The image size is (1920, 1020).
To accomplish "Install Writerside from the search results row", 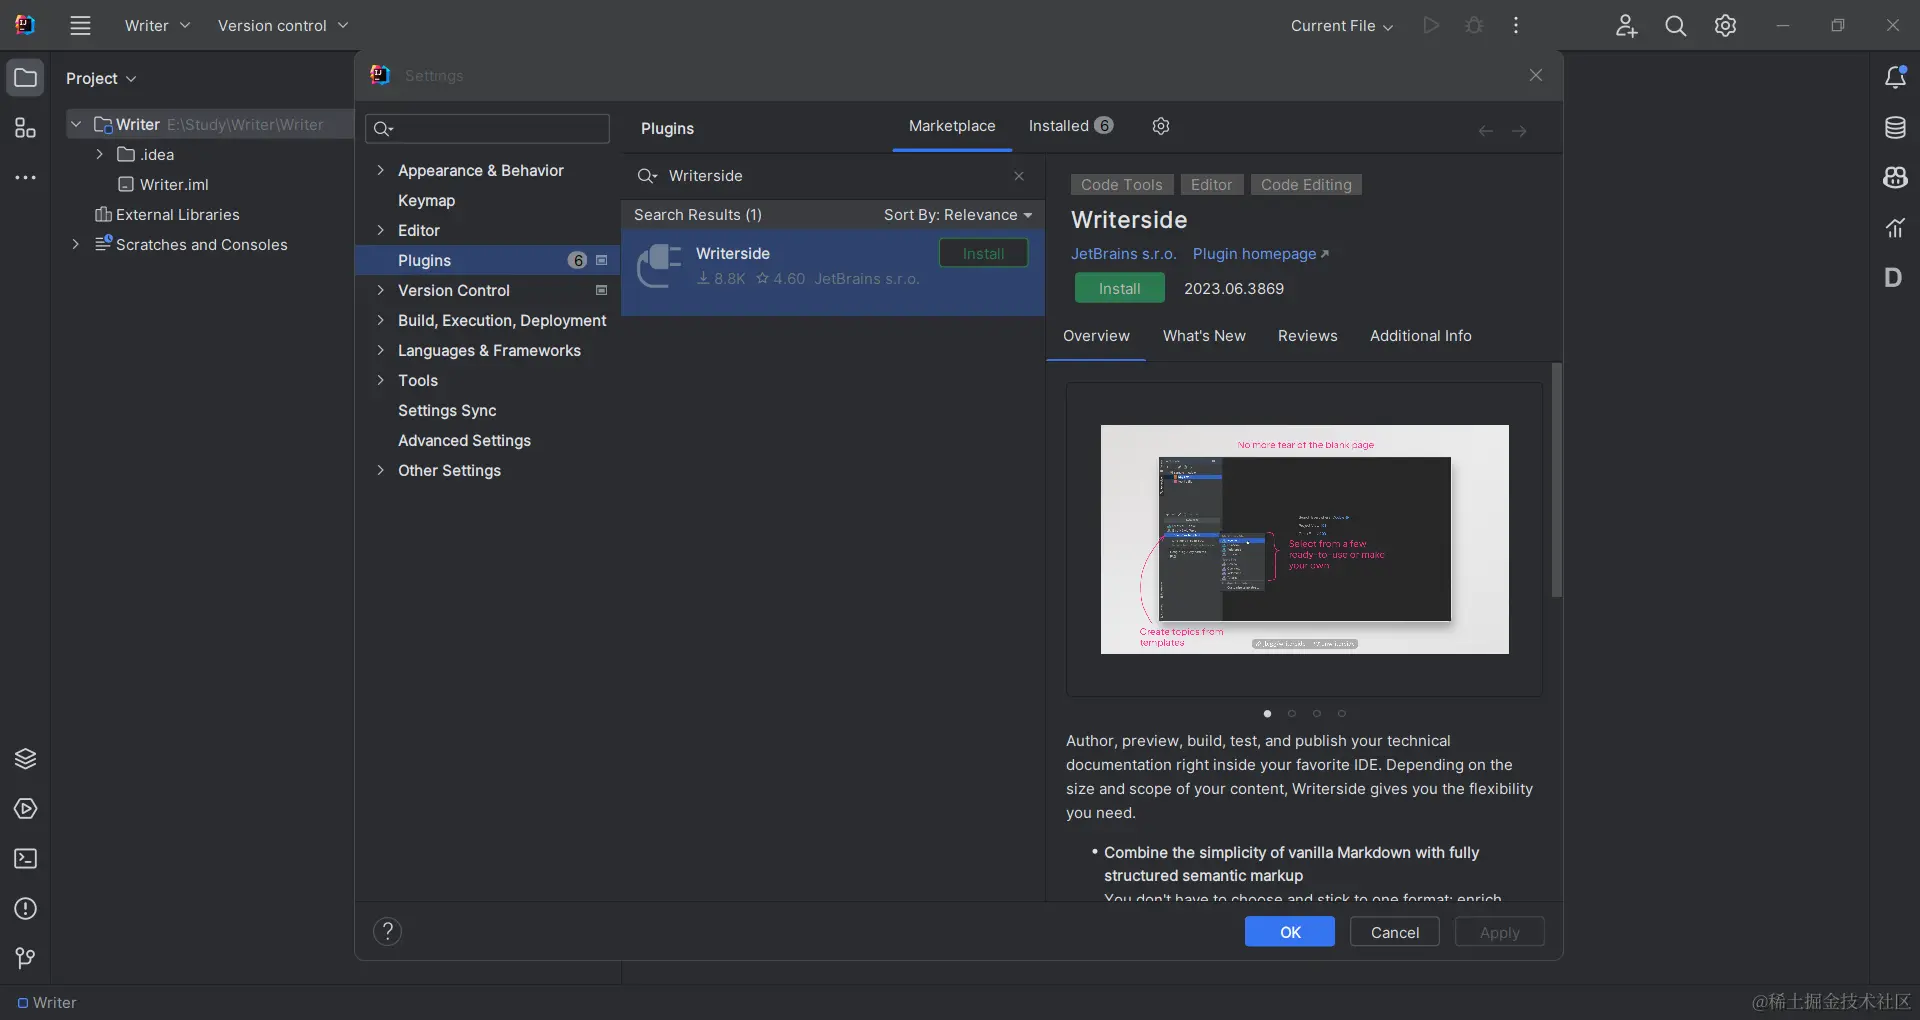I will (x=983, y=254).
